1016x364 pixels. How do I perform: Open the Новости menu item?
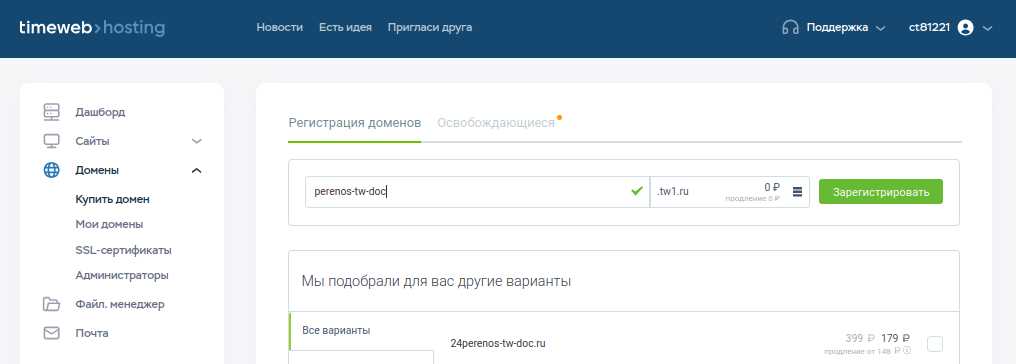(x=279, y=28)
